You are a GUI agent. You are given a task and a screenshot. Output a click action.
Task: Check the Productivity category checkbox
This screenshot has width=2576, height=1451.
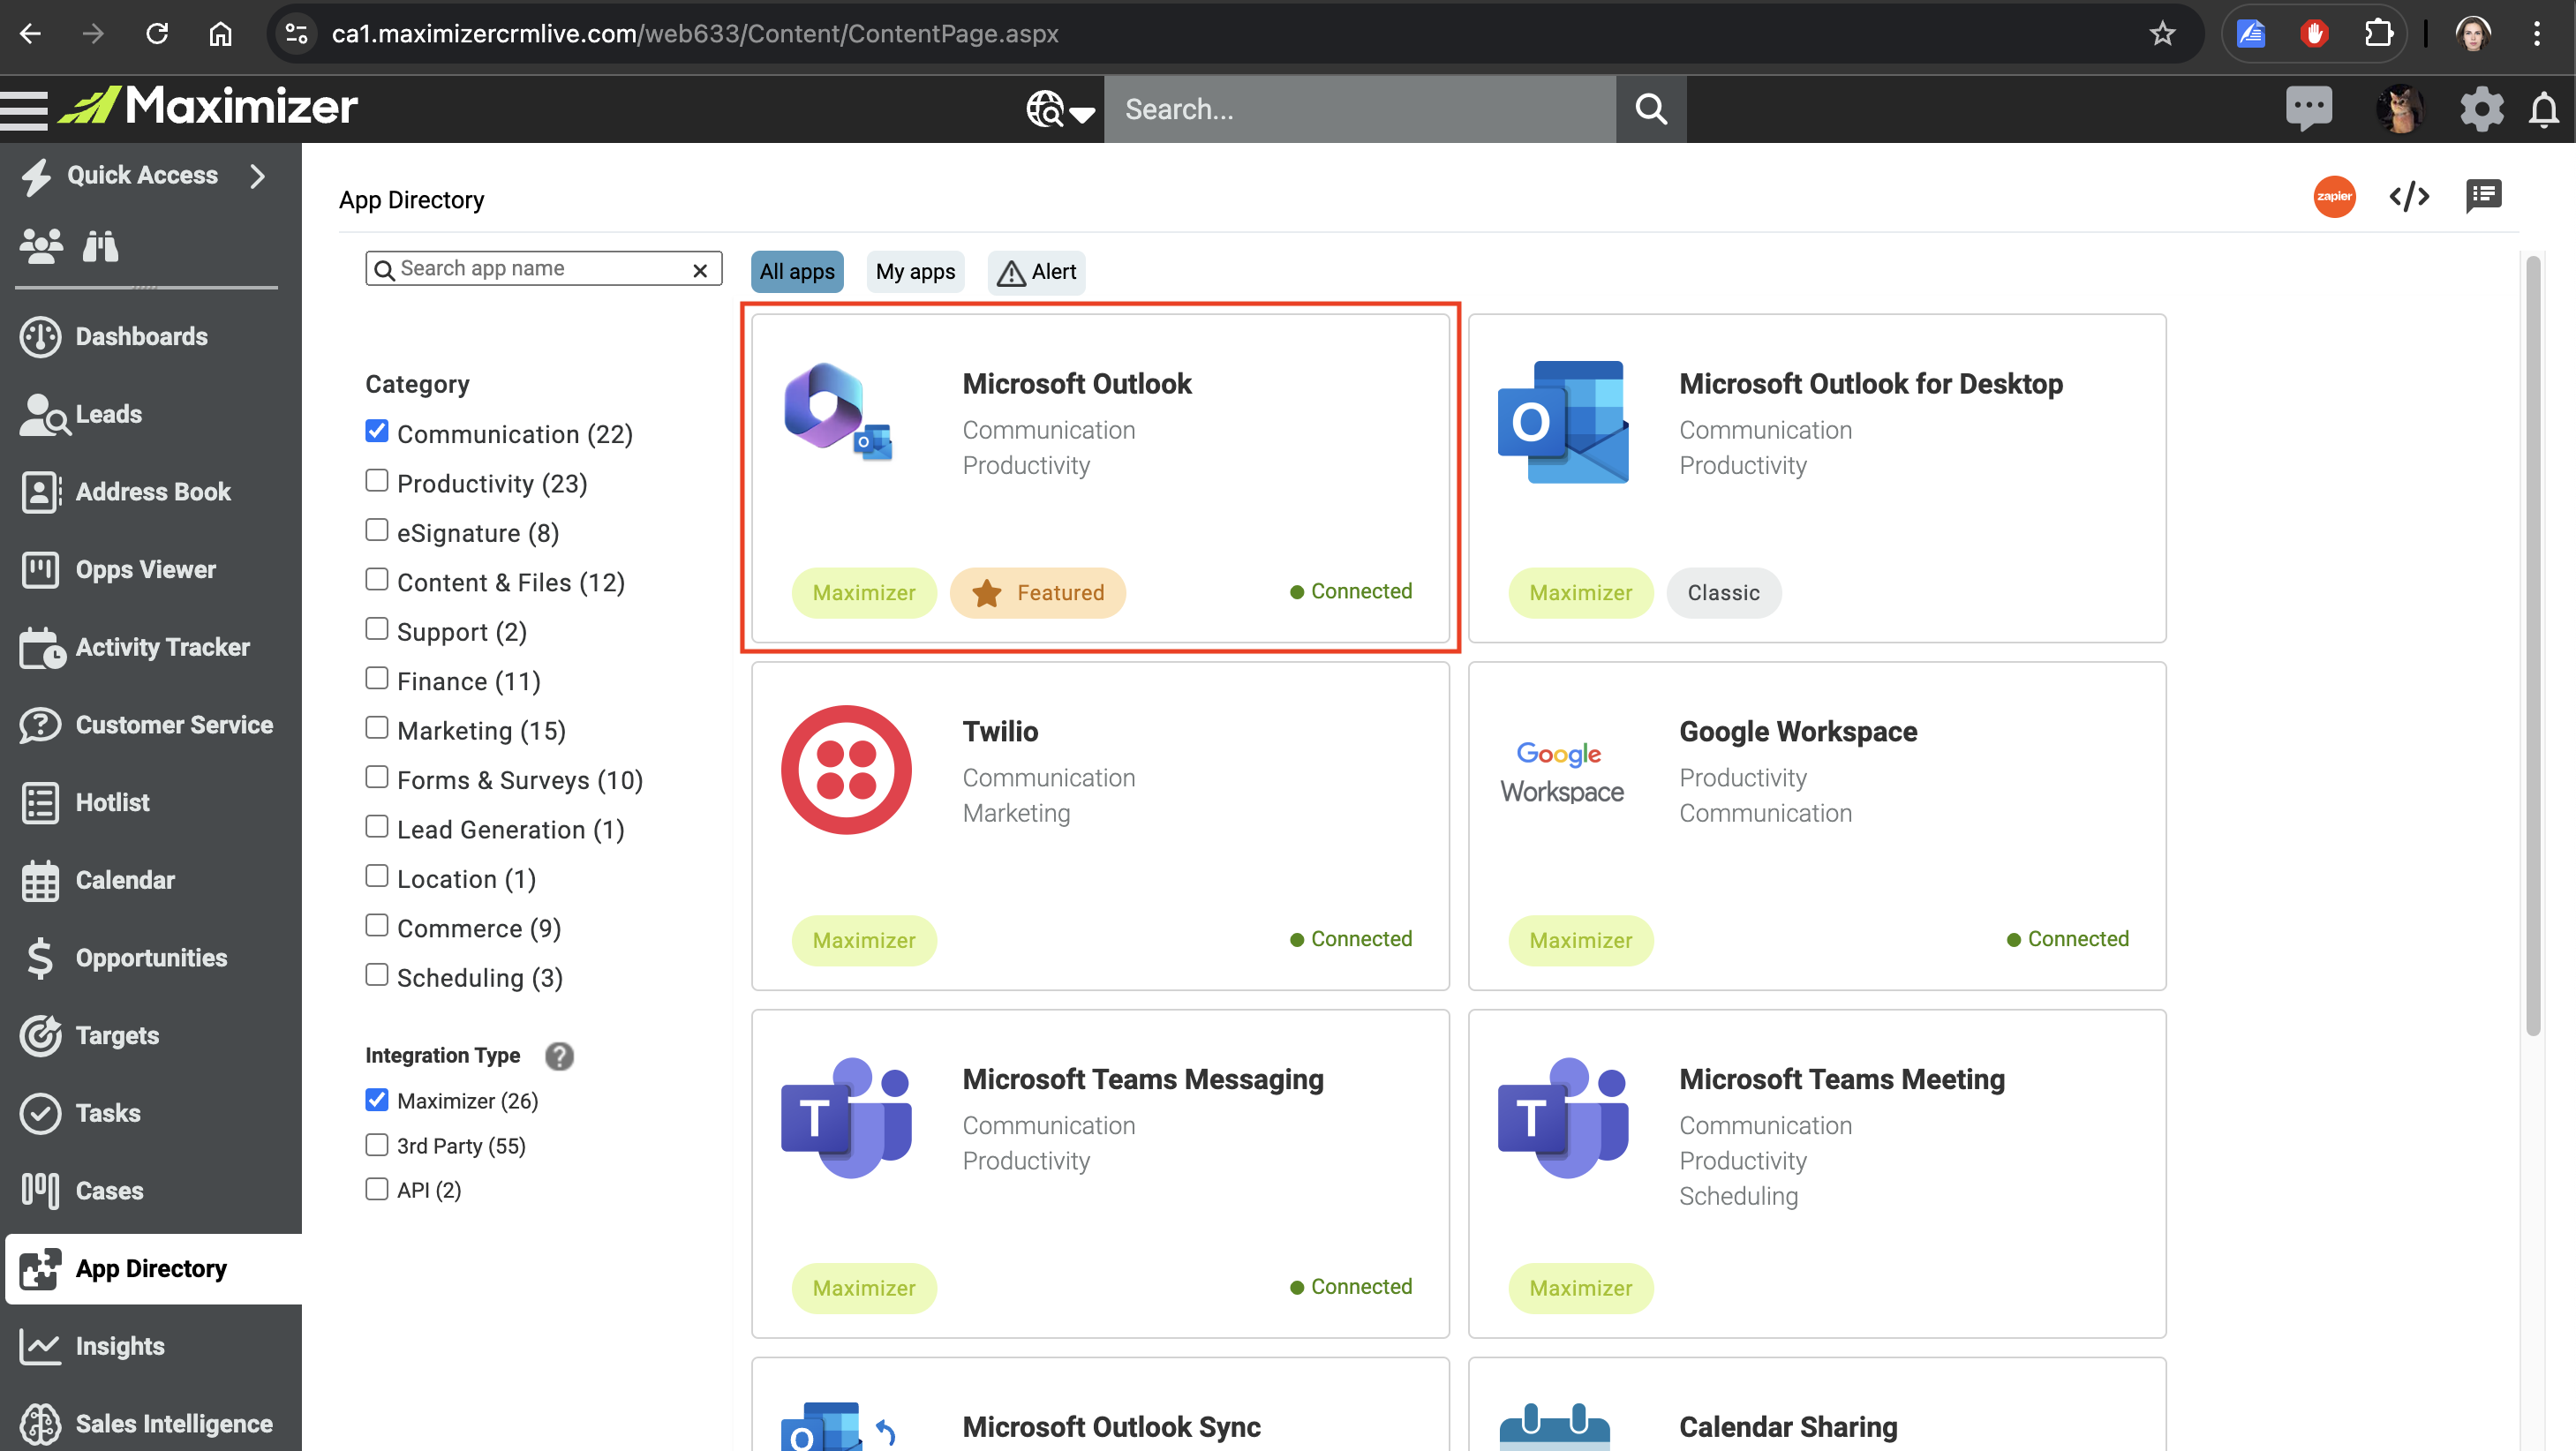tap(377, 481)
